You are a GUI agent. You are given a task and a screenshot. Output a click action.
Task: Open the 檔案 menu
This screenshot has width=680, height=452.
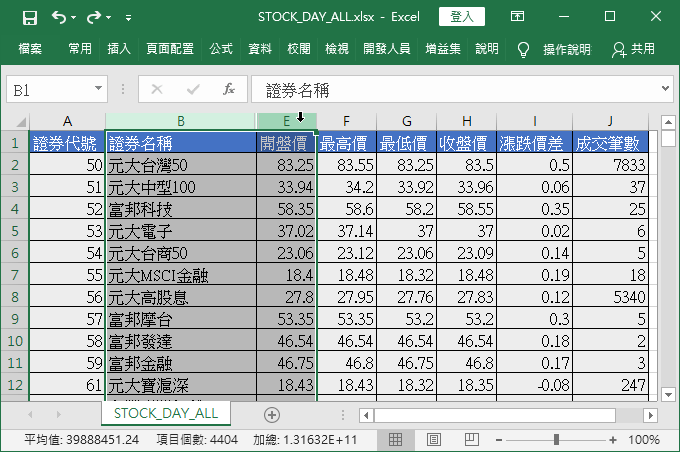(30, 49)
